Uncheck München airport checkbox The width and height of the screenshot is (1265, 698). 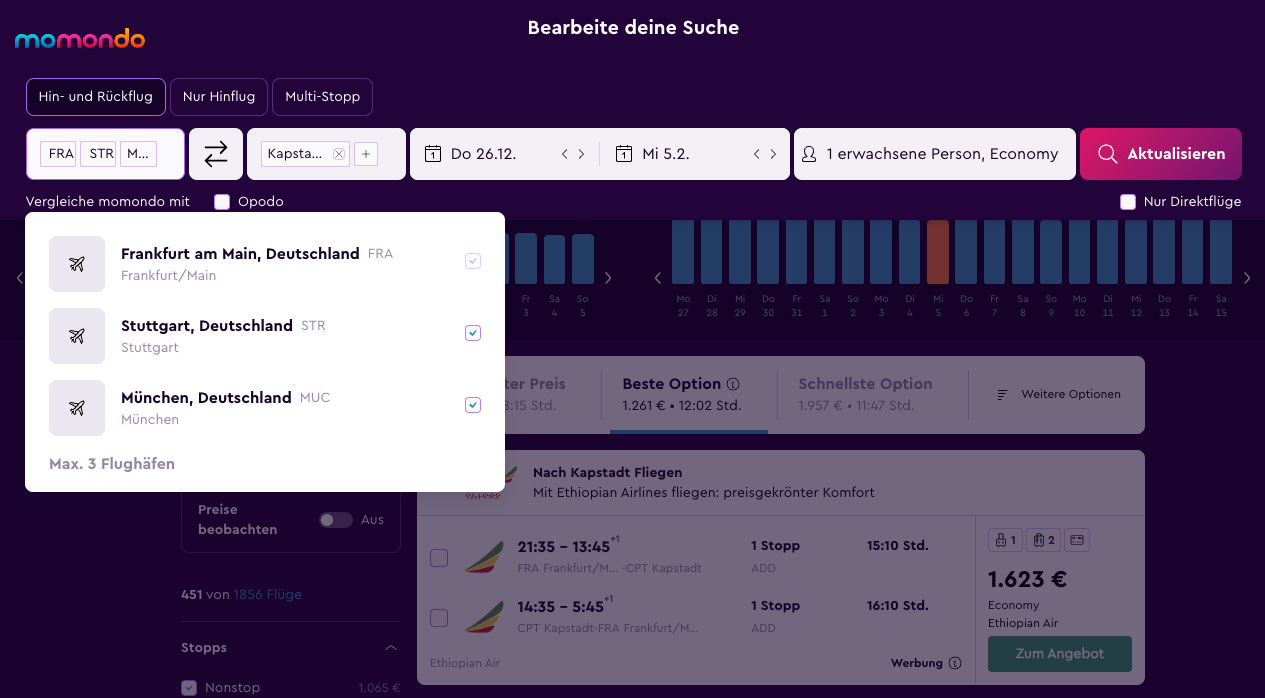click(473, 405)
